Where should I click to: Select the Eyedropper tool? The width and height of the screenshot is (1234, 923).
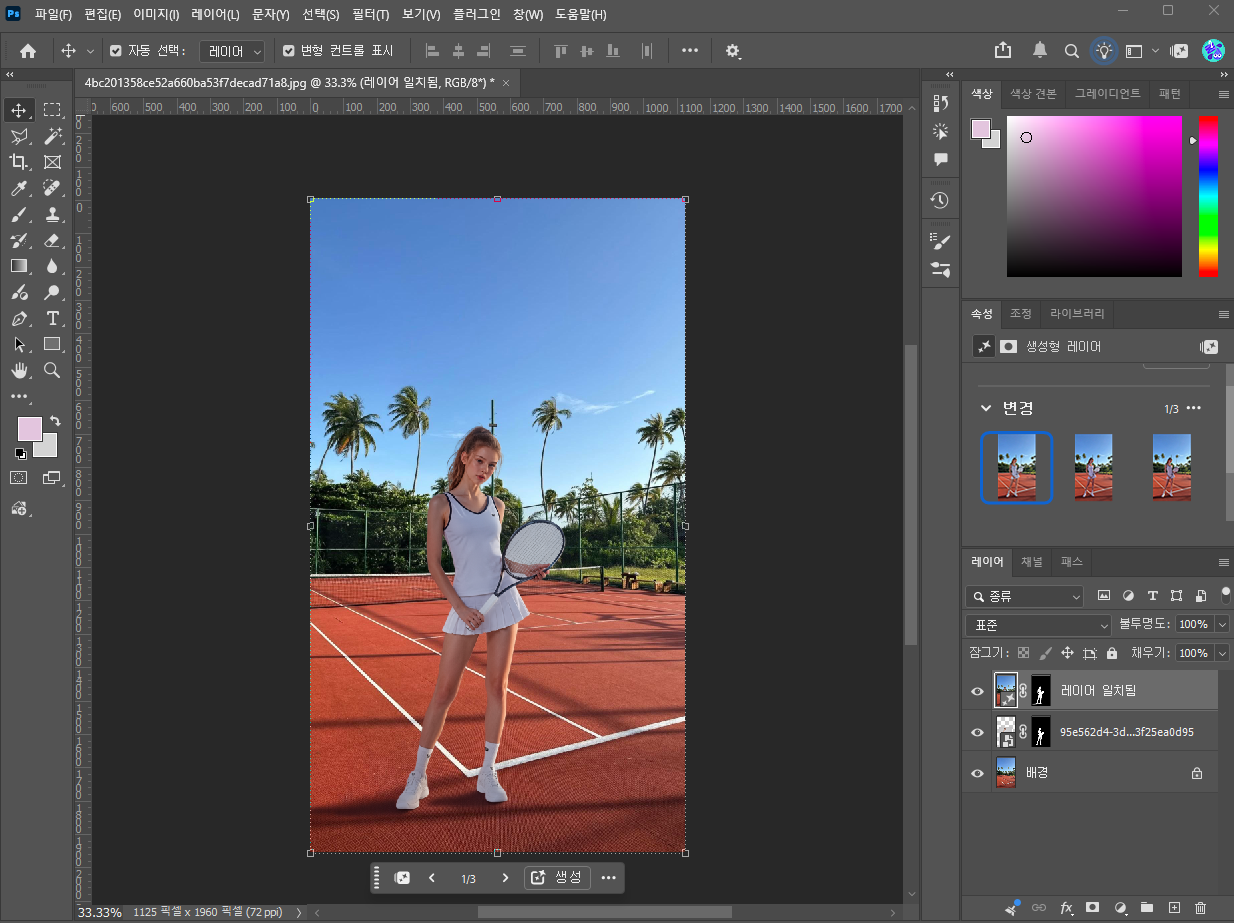[19, 188]
